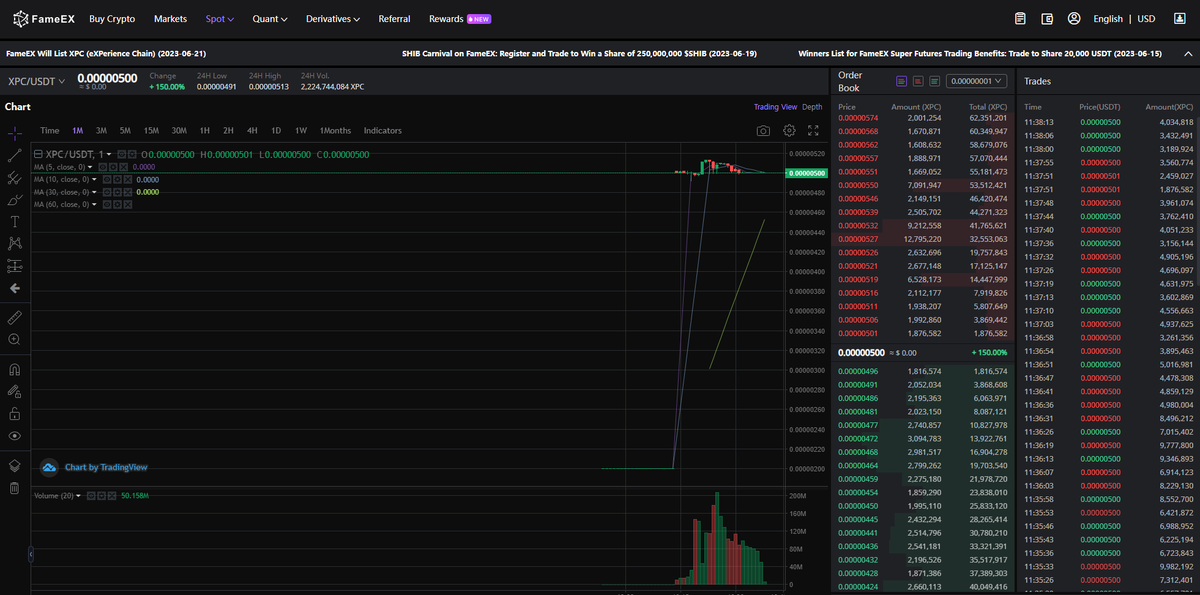Select the text annotation tool

(x=14, y=222)
